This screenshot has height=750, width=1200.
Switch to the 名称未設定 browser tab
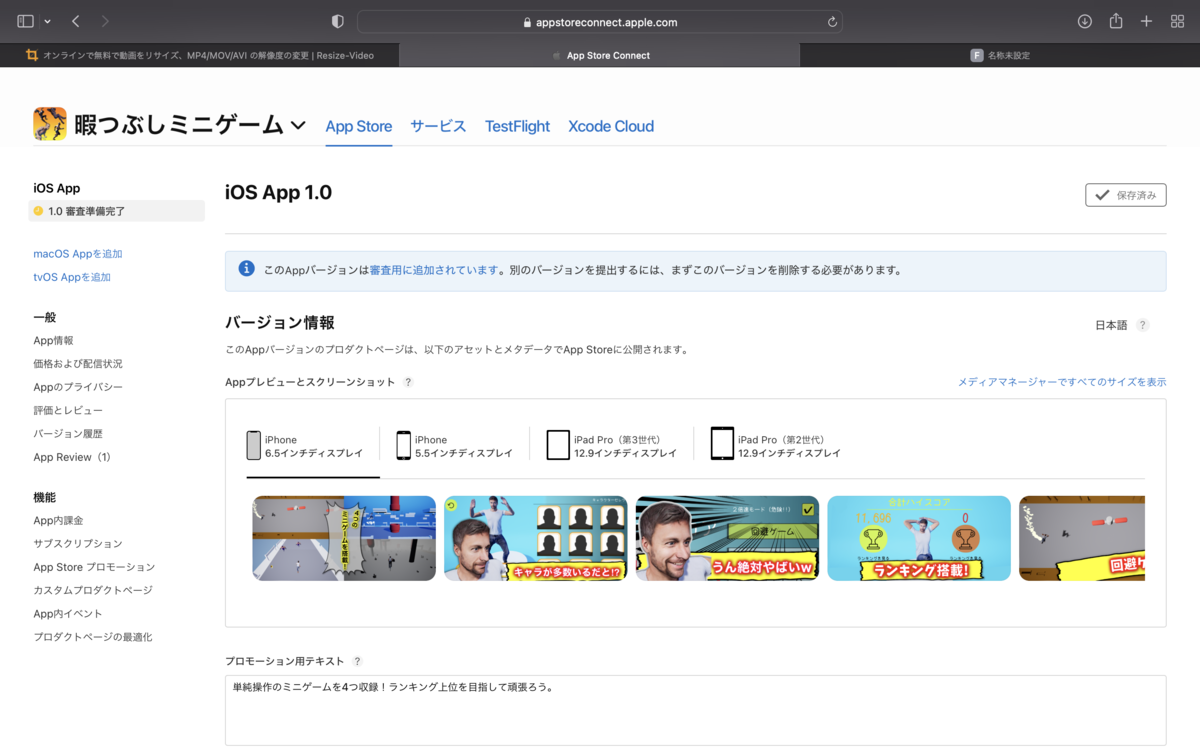(1000, 55)
